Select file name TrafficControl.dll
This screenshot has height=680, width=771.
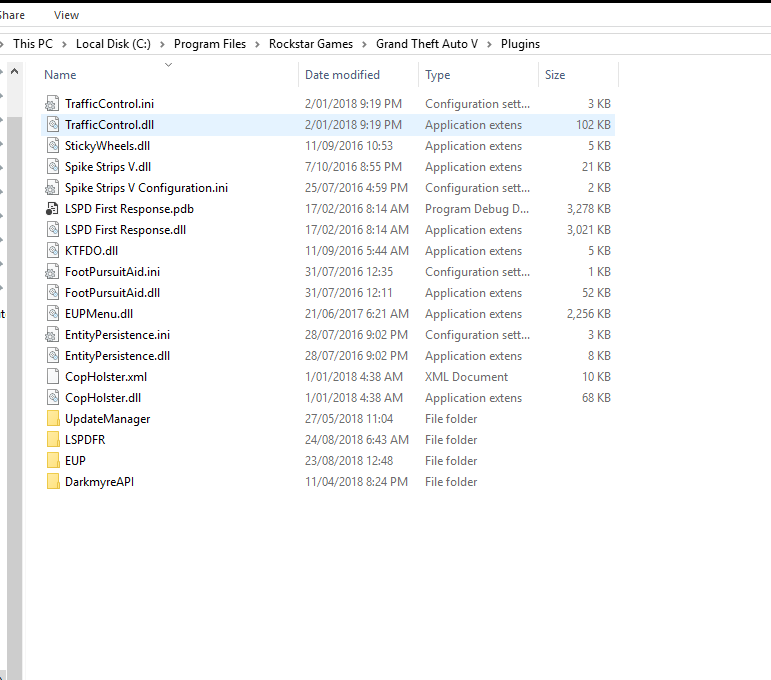coord(109,125)
